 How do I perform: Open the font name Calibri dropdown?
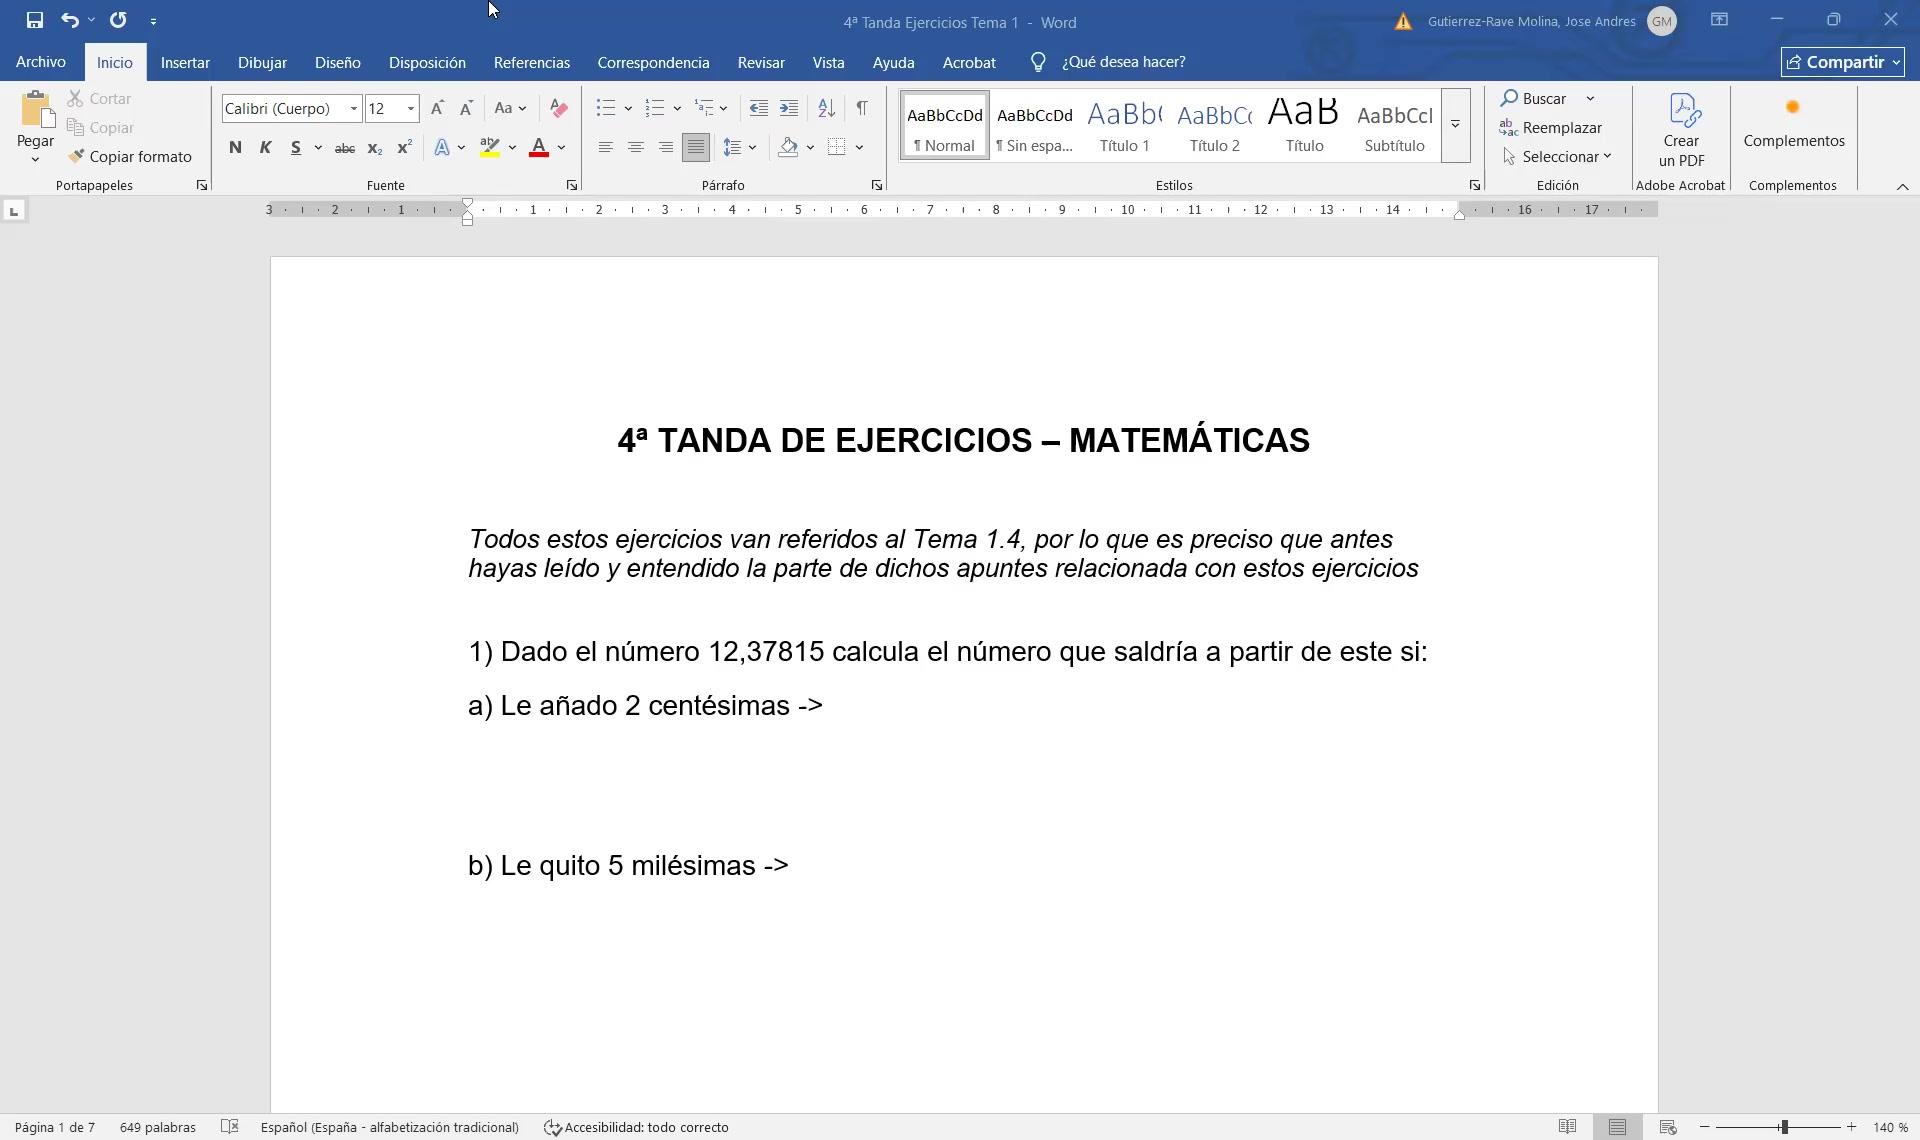pyautogui.click(x=353, y=108)
